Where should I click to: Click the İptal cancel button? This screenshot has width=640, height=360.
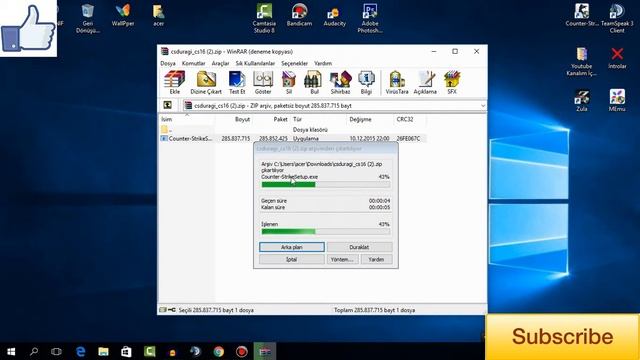click(x=292, y=259)
